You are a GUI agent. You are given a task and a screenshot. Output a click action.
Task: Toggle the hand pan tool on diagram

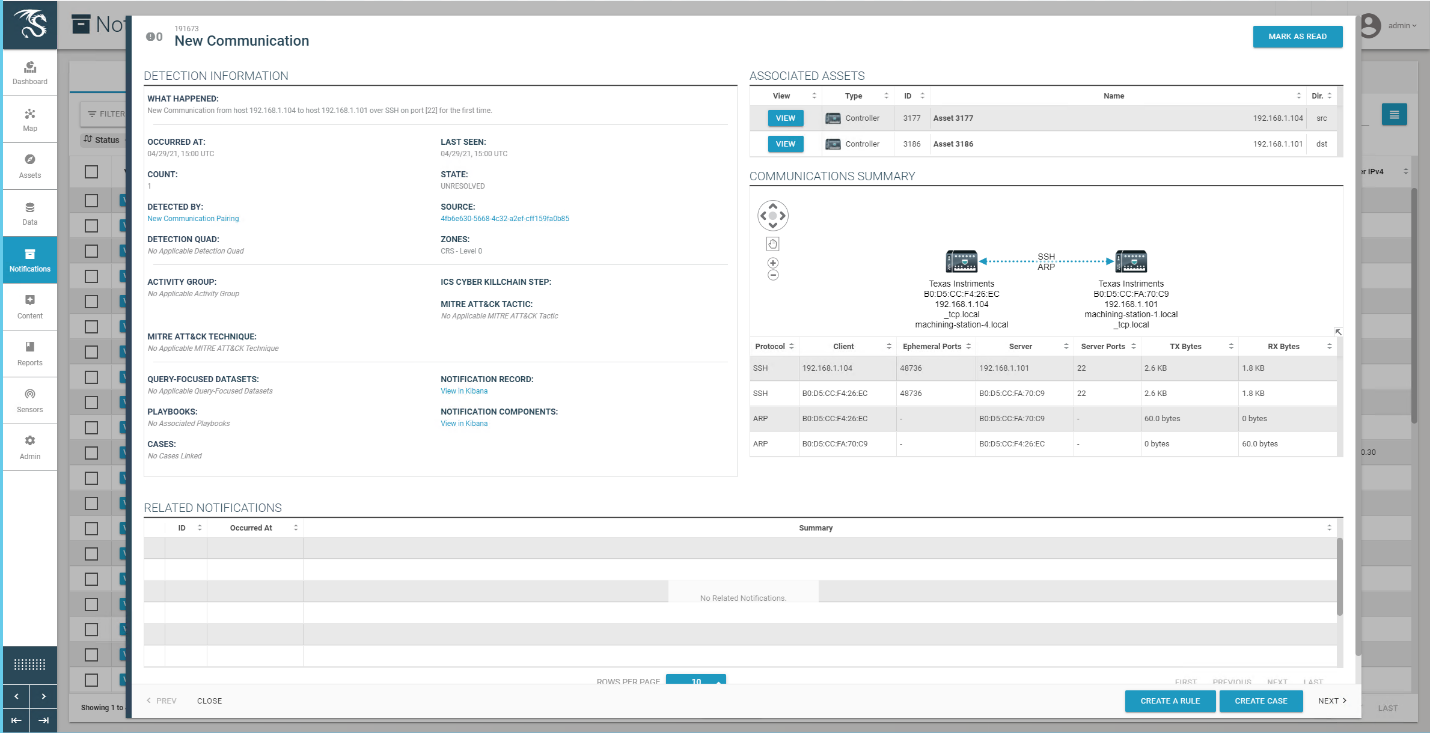[x=773, y=244]
